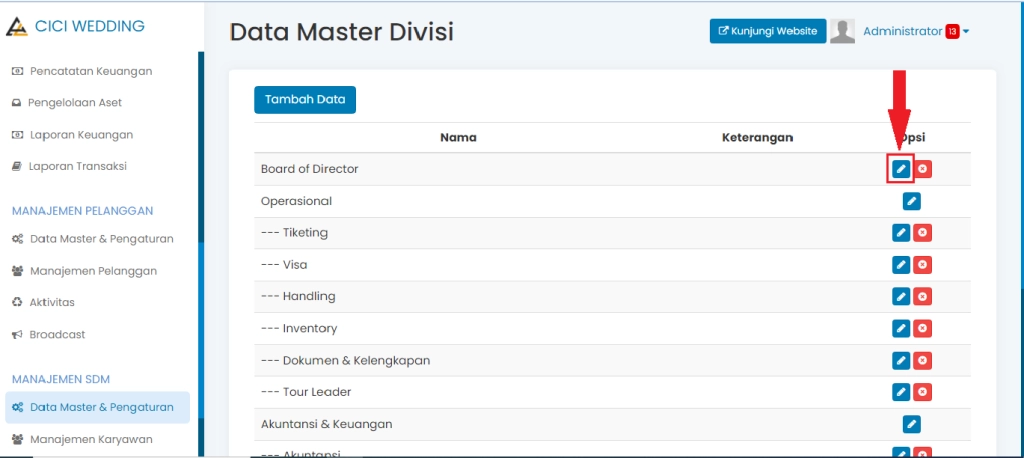Delete the Visa sub-division row
Screen dimensions: 1024x458
click(x=923, y=265)
